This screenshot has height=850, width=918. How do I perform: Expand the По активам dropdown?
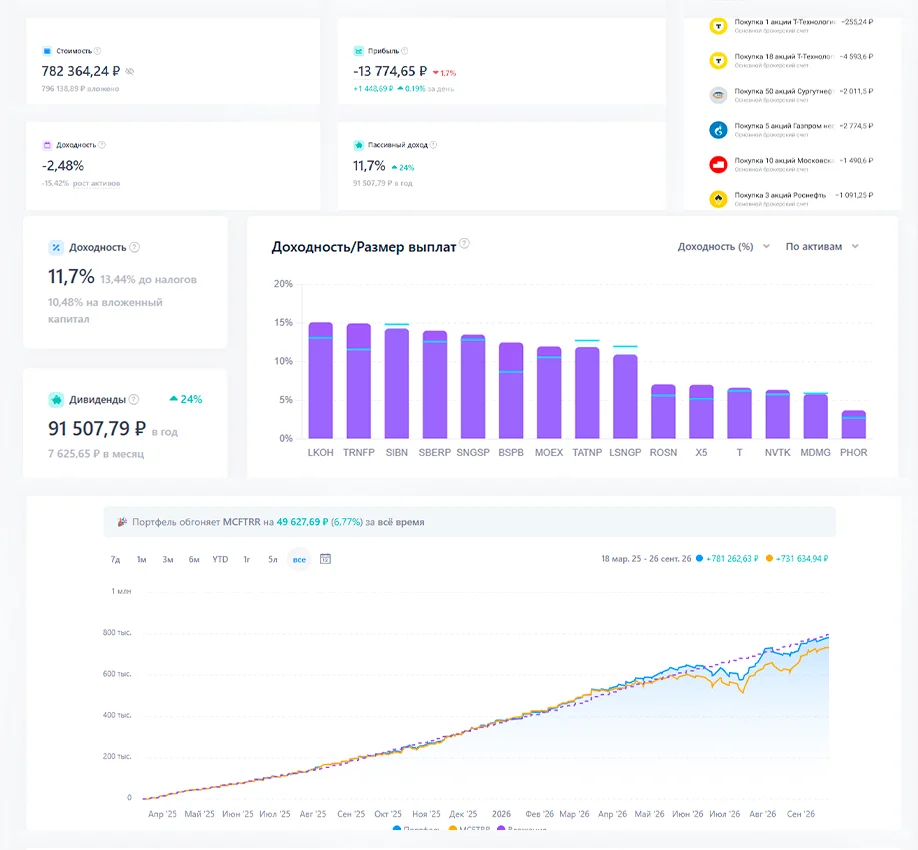click(822, 246)
